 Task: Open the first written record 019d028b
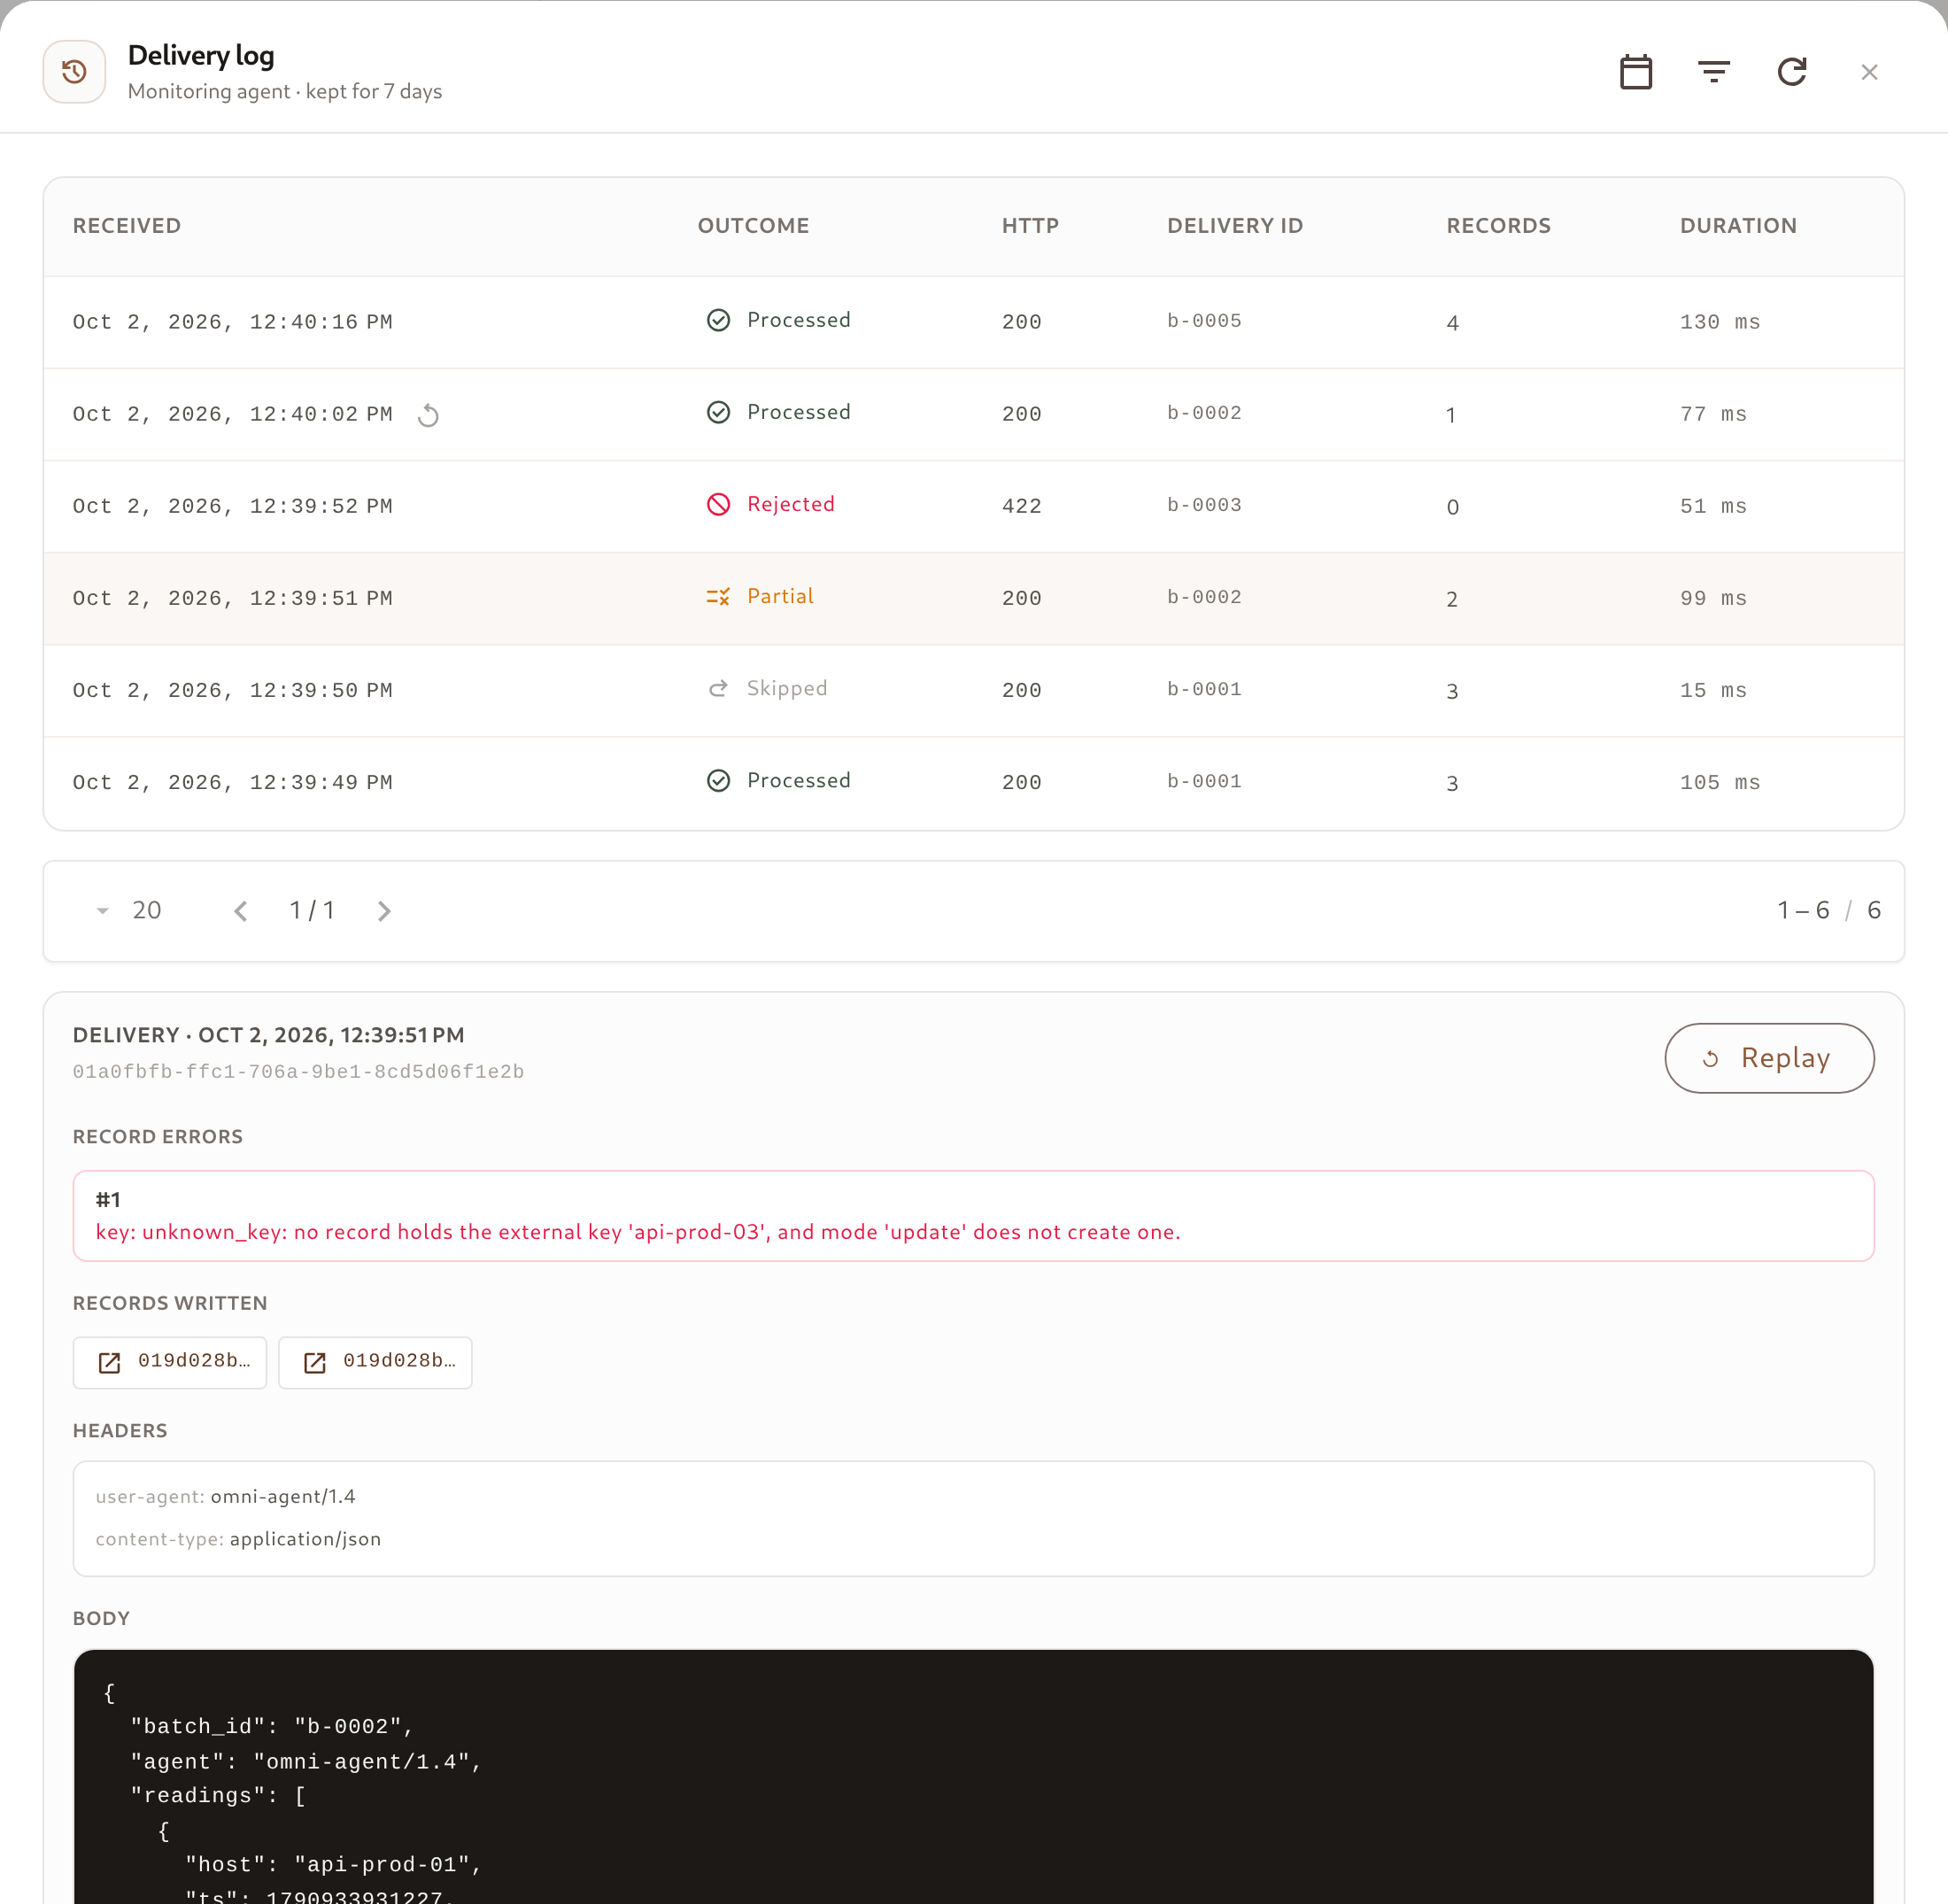pyautogui.click(x=170, y=1362)
